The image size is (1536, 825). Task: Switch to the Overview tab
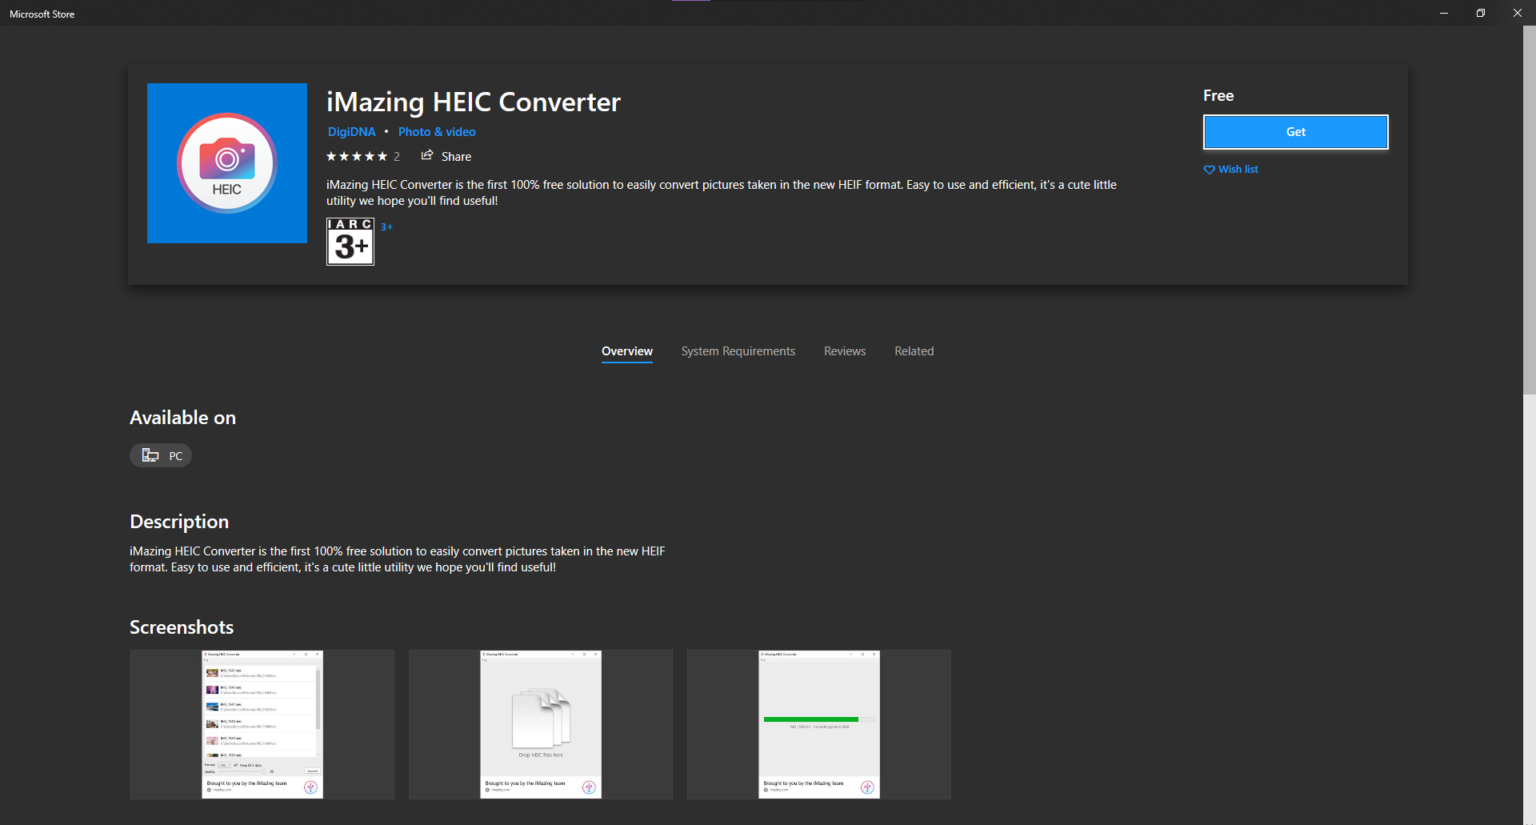click(626, 351)
